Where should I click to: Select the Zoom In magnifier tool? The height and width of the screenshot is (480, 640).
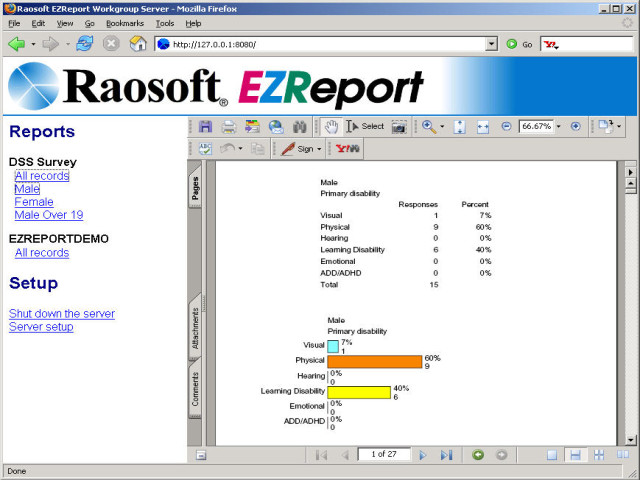tap(429, 127)
